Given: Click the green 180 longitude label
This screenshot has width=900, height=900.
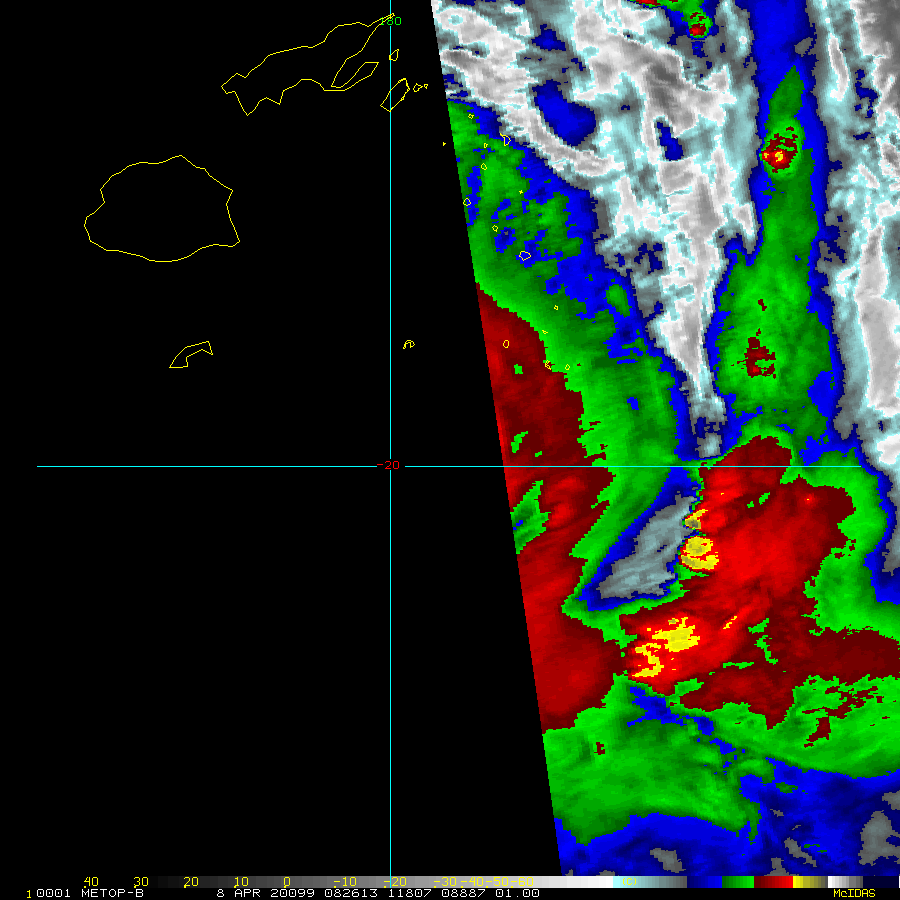Looking at the screenshot, I should 390,21.
